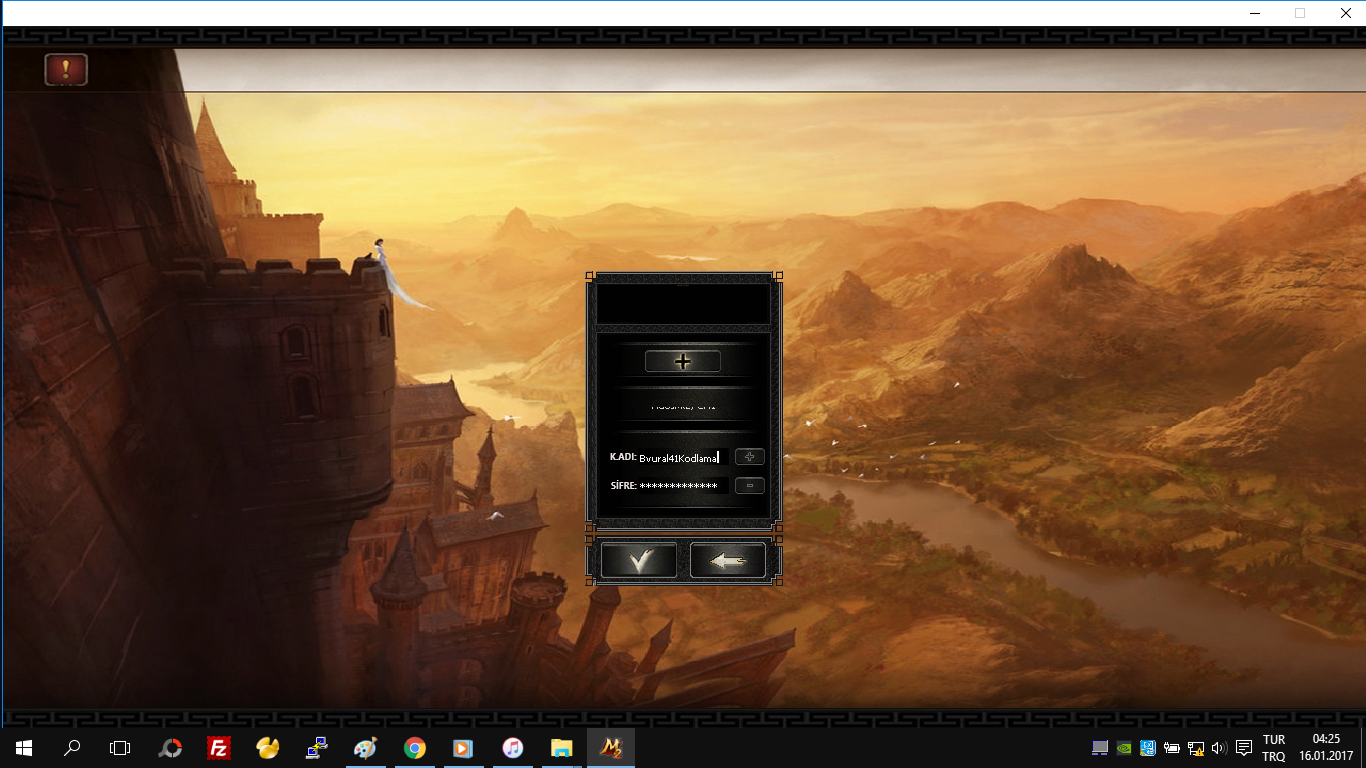Open iTunes from the taskbar
Screen dimensions: 1366x768
512,748
